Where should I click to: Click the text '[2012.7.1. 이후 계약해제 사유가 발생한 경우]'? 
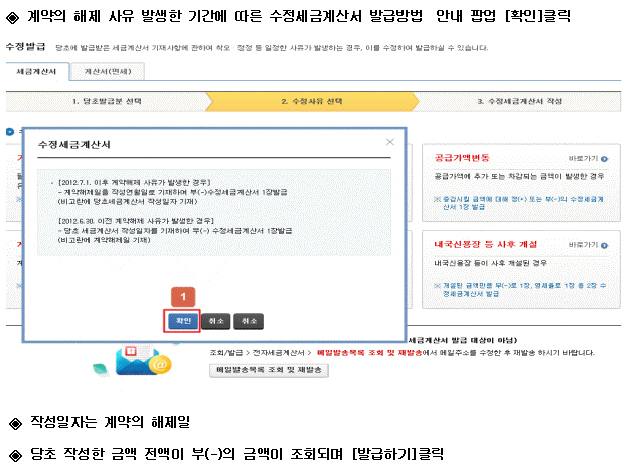point(134,183)
